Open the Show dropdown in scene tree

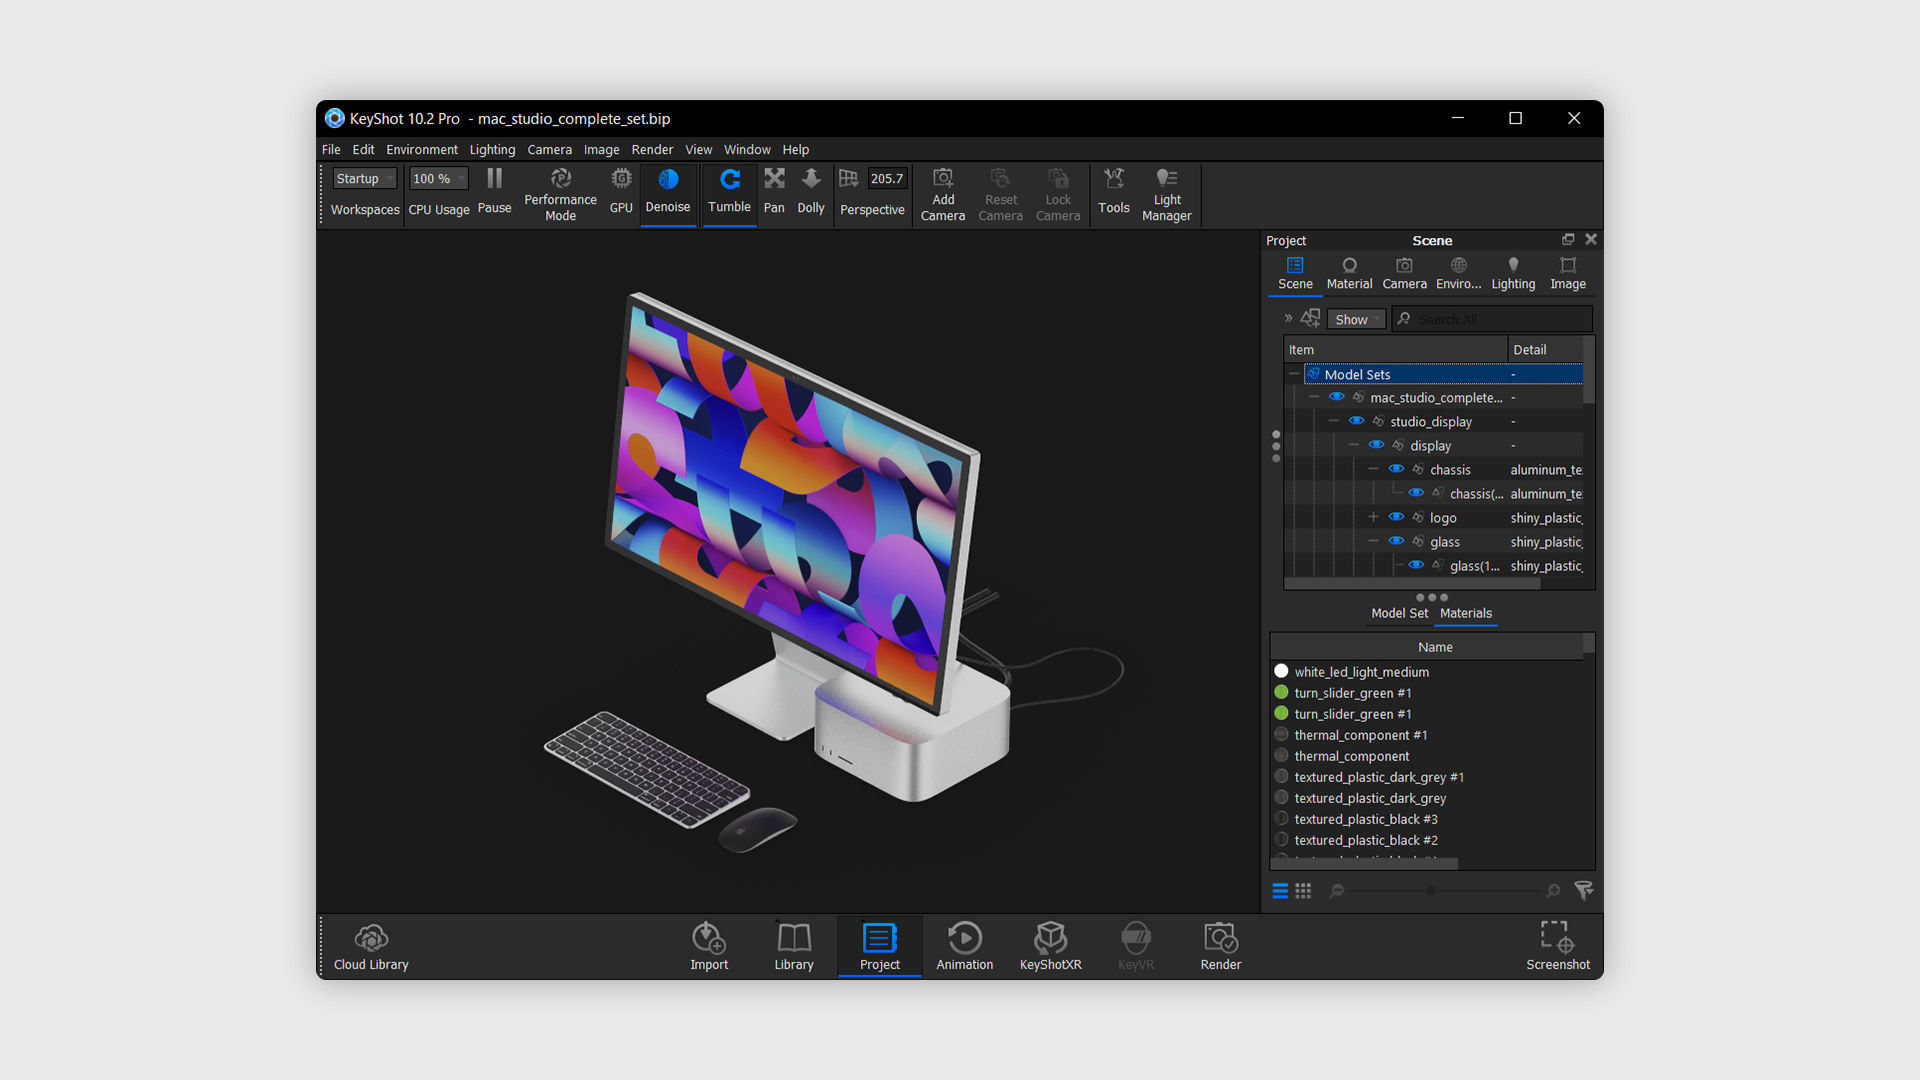tap(1357, 319)
